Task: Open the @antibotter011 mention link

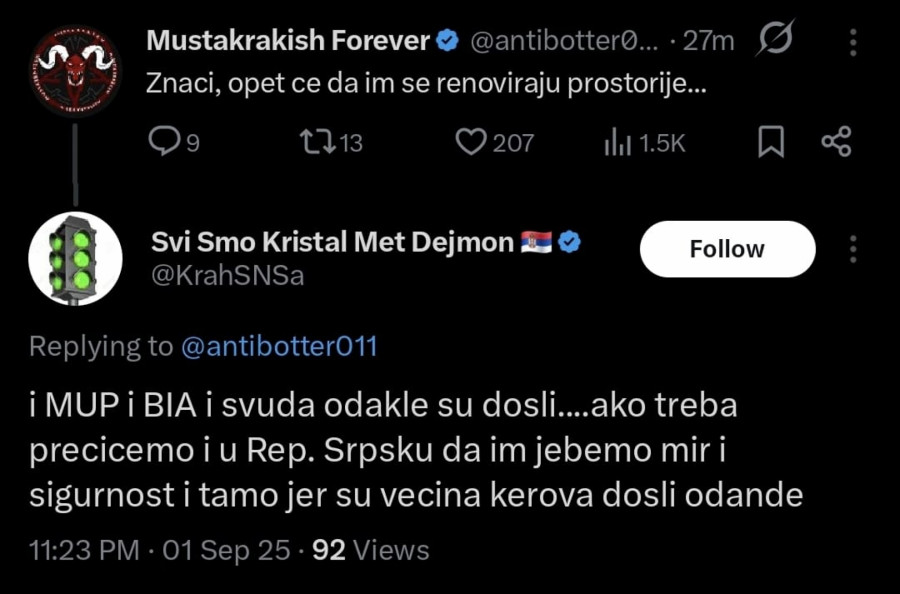Action: [280, 346]
